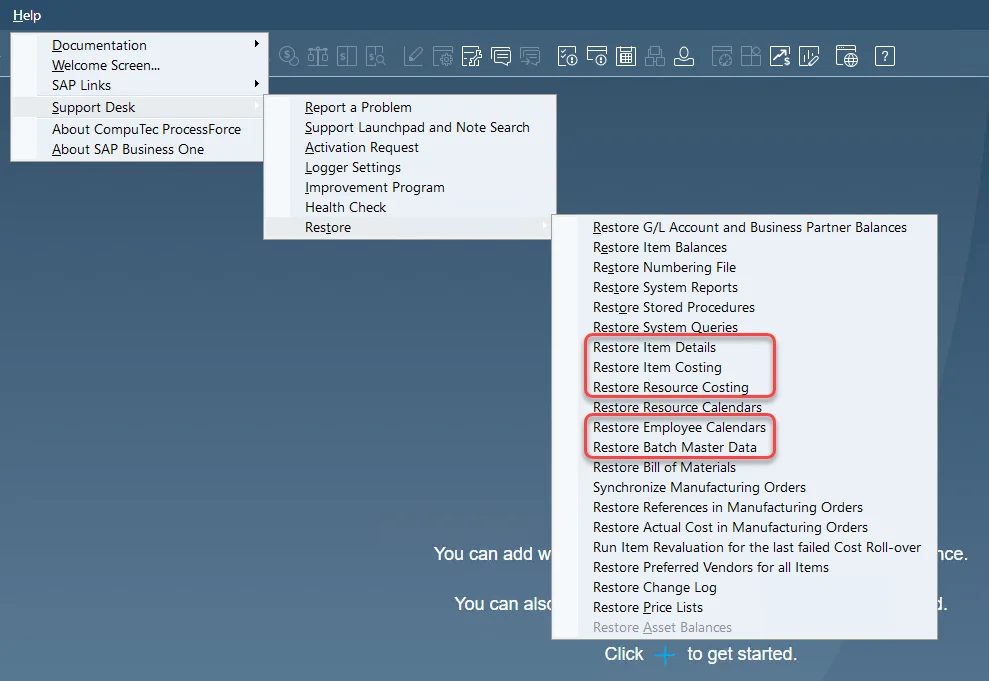Click the globe web browser toolbar icon
This screenshot has height=681, width=989.
(846, 56)
